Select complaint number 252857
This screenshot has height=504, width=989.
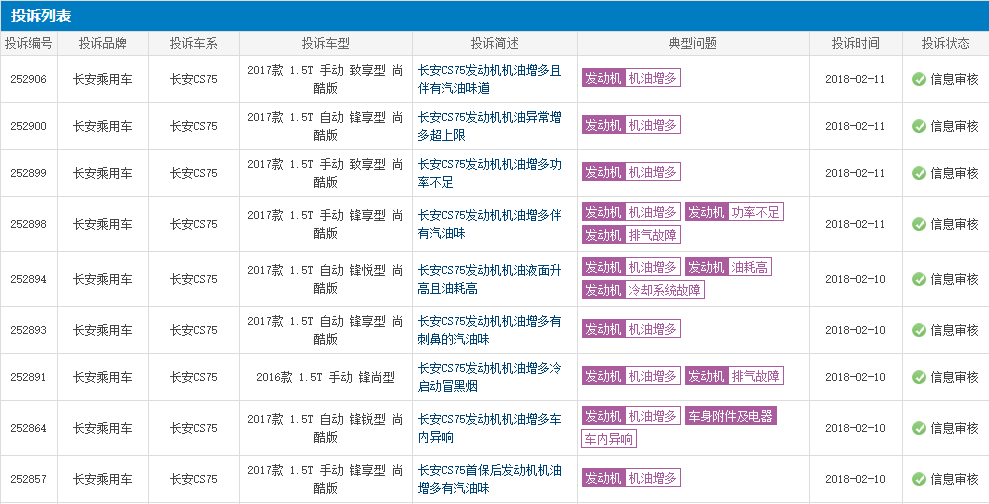click(x=28, y=479)
